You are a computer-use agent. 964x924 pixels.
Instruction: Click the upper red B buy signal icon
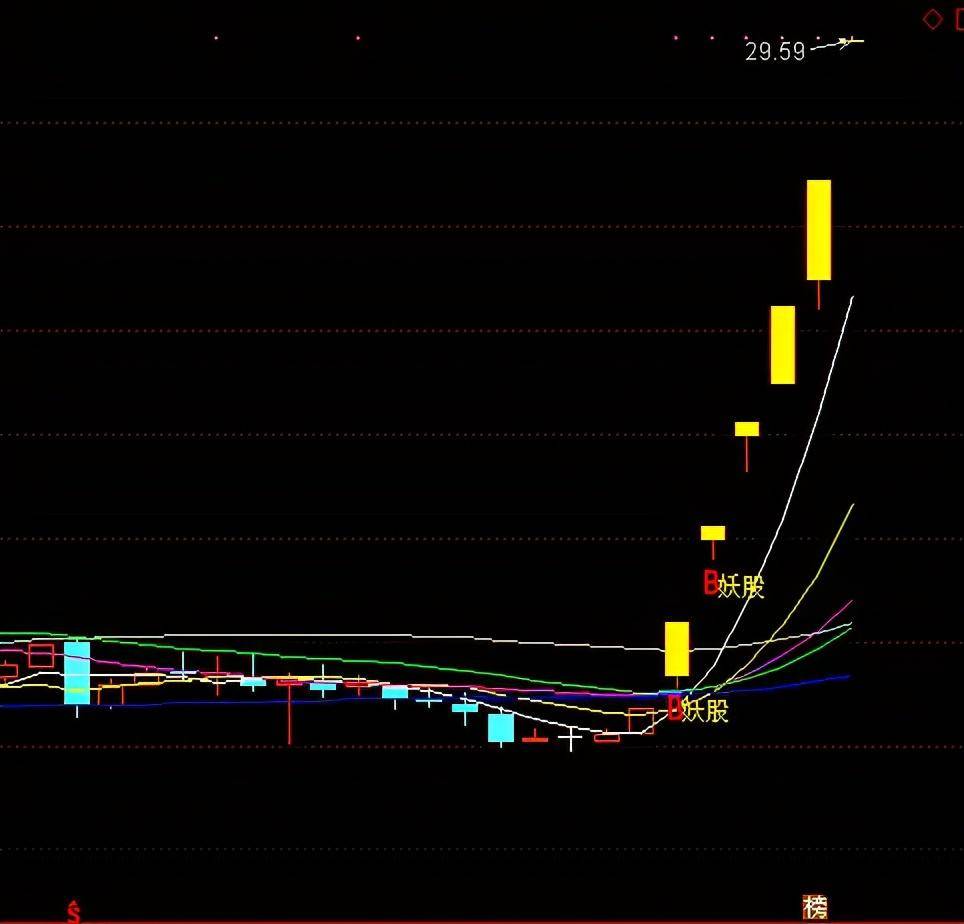(x=711, y=583)
